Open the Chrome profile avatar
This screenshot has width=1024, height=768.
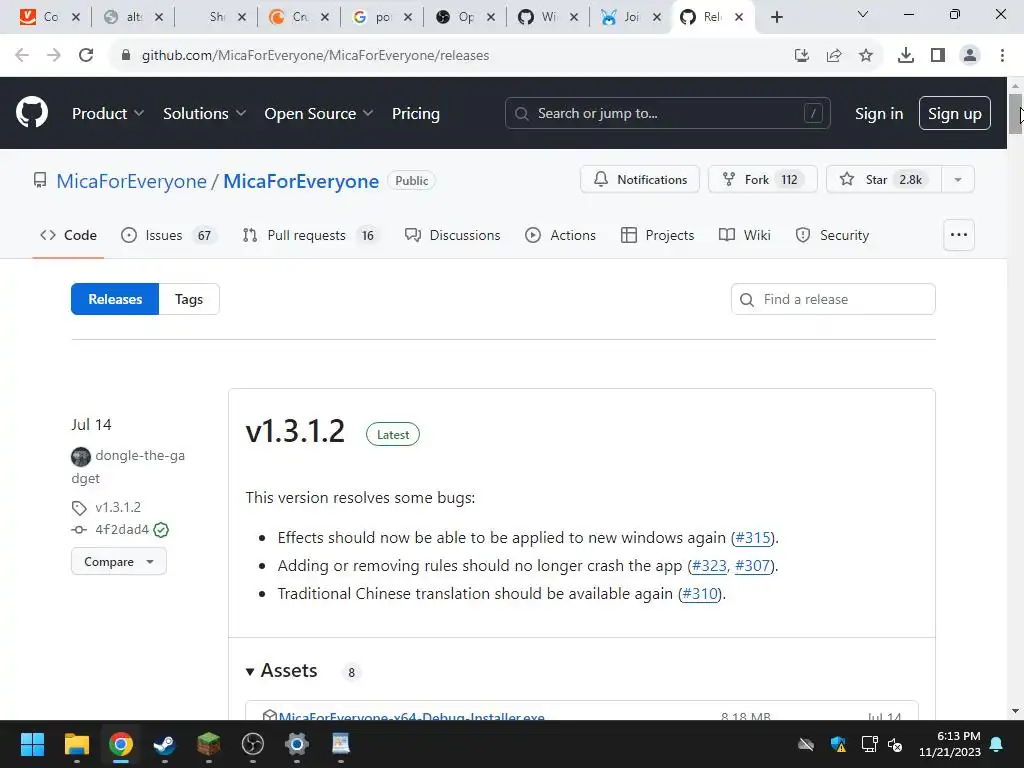(970, 56)
